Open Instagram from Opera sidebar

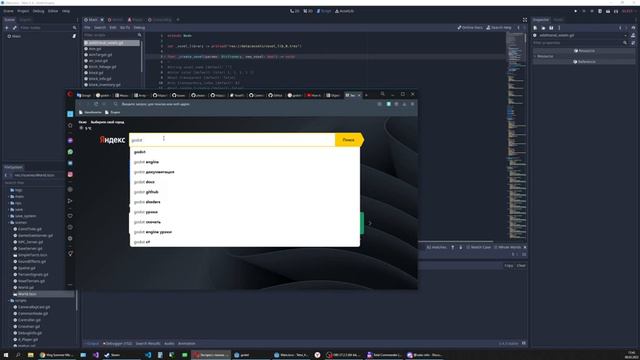tap(70, 174)
